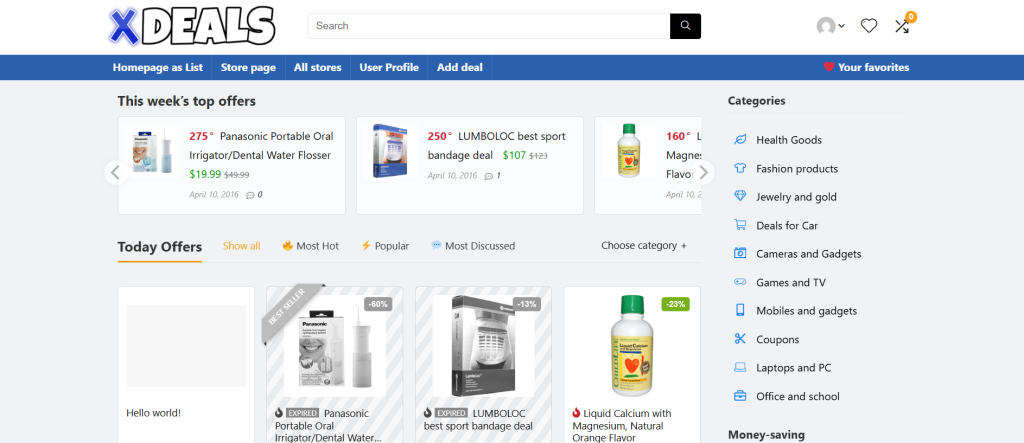Expand the Choose category dropdown
The height and width of the screenshot is (443, 1024).
pyautogui.click(x=644, y=246)
